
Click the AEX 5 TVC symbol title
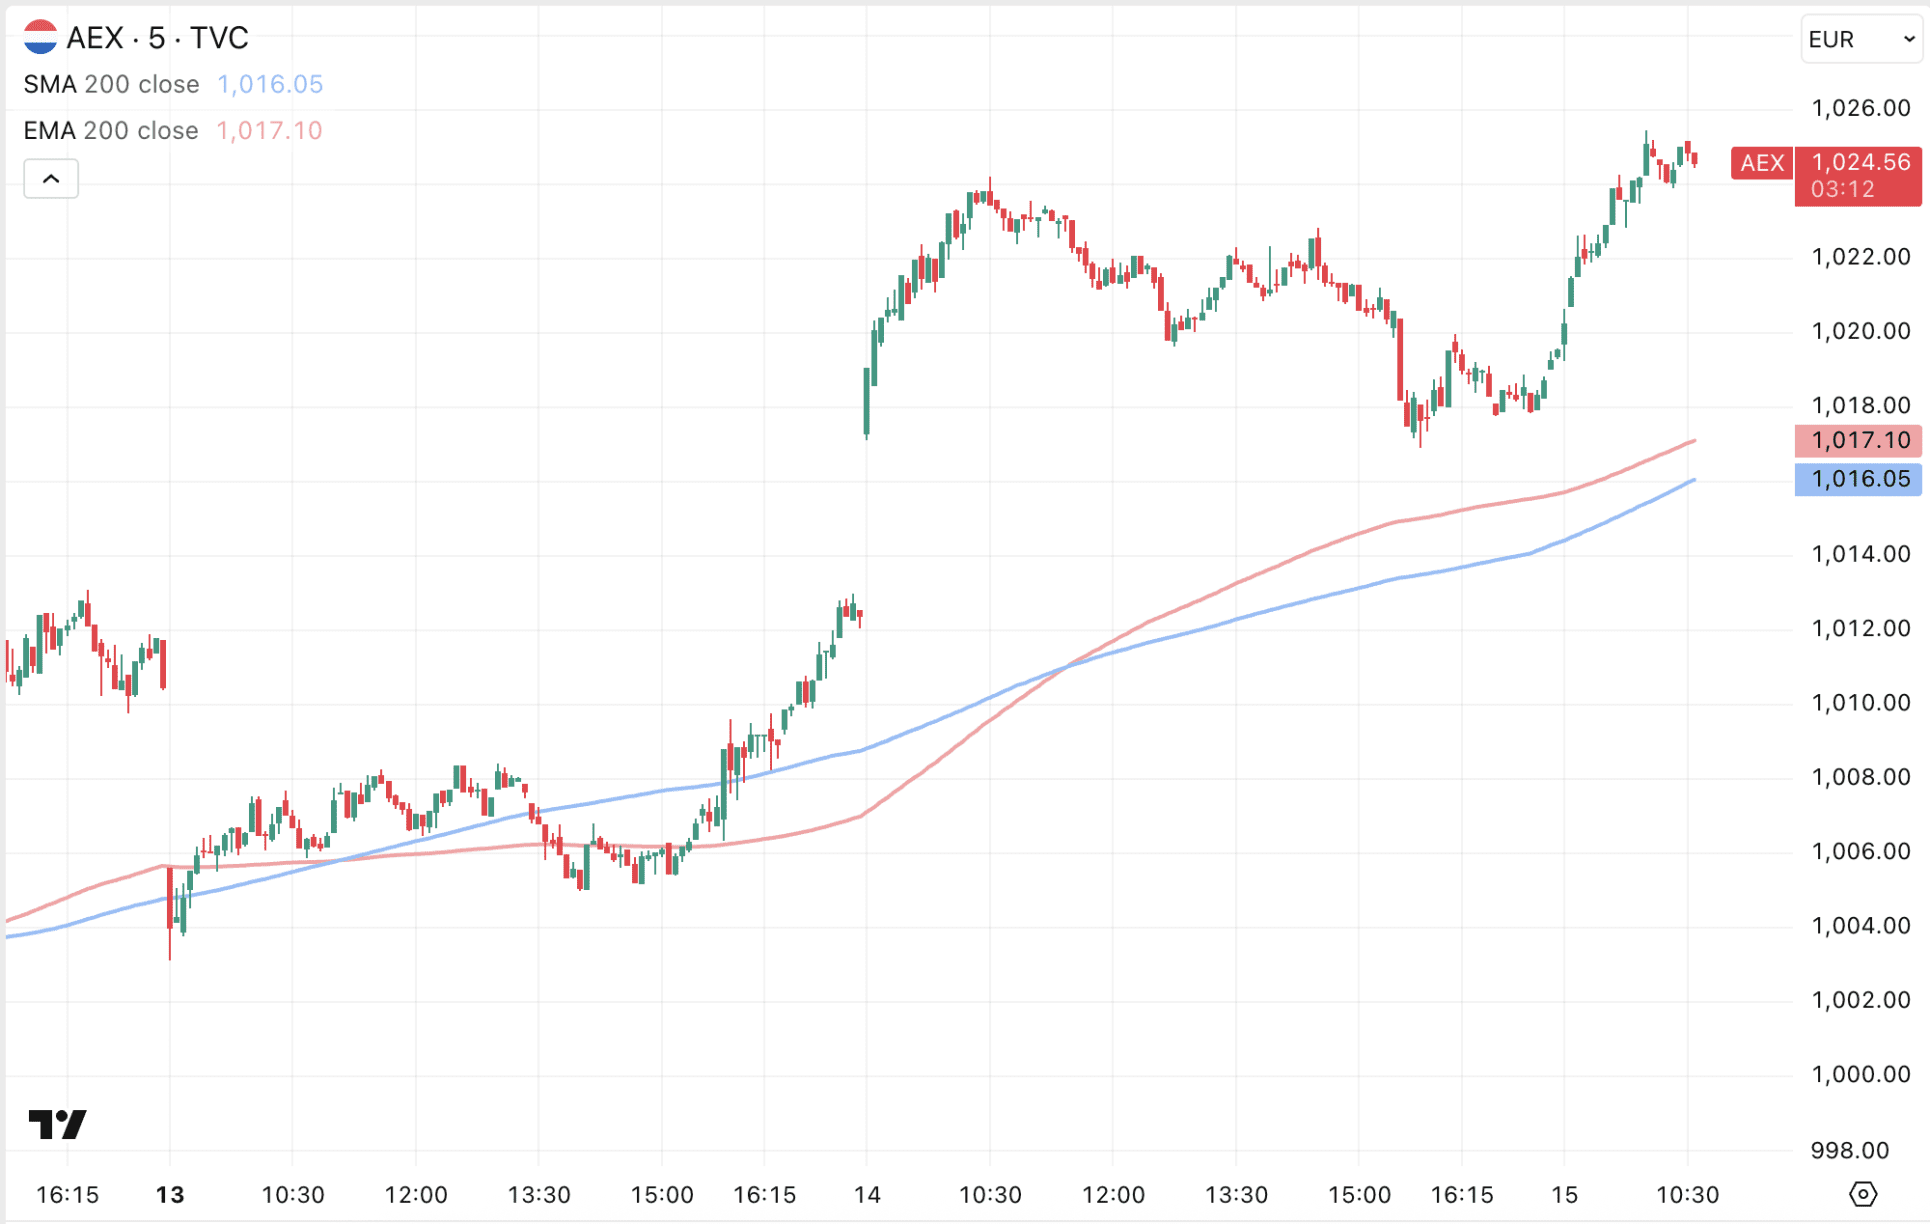157,38
